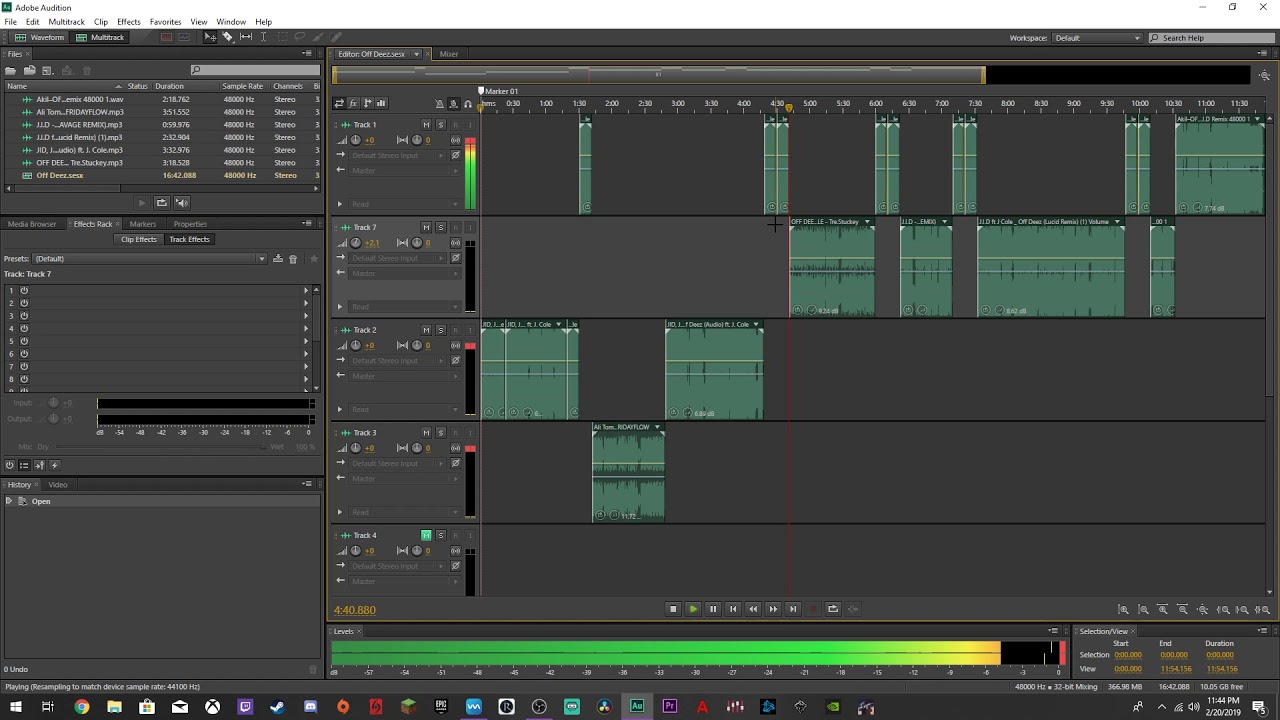Open the Workspace dropdown set to Default
1280x720 pixels.
[1097, 38]
